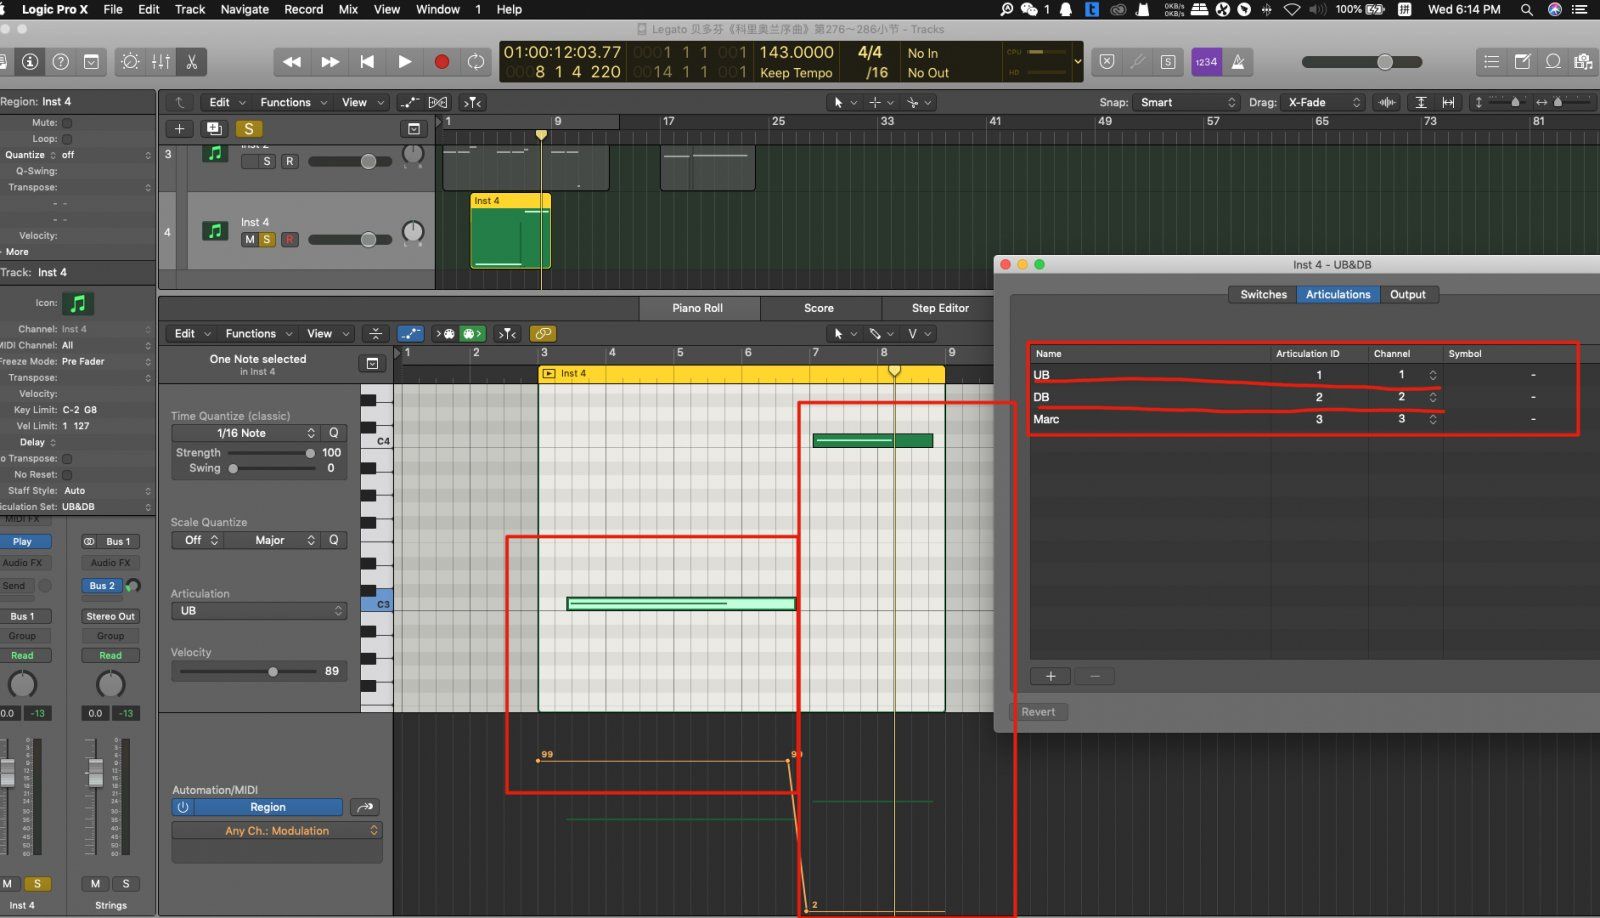
Task: Open the List Editors icon
Action: (x=1491, y=62)
